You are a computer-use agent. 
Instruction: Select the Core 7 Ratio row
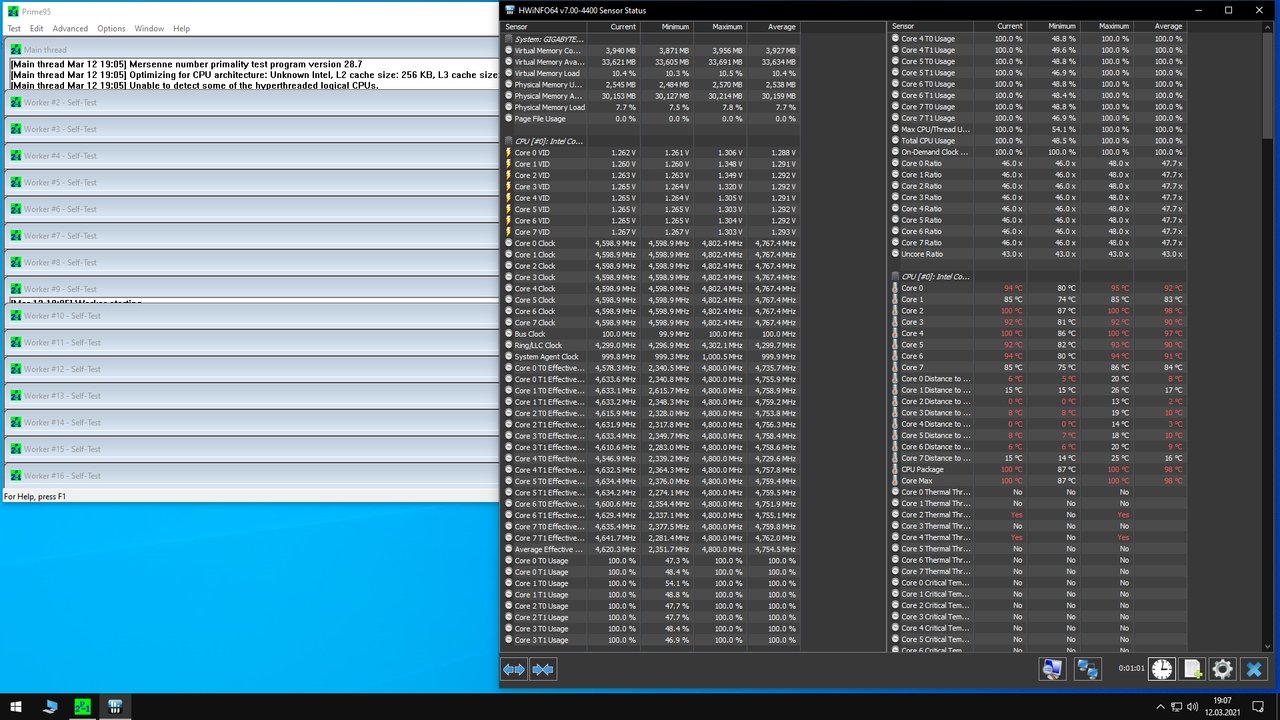coord(1037,243)
